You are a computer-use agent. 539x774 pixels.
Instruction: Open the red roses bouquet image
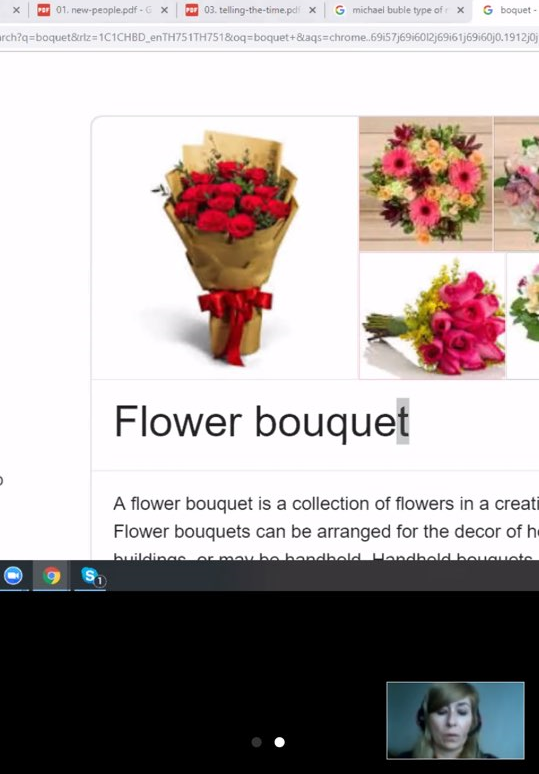pyautogui.click(x=225, y=248)
